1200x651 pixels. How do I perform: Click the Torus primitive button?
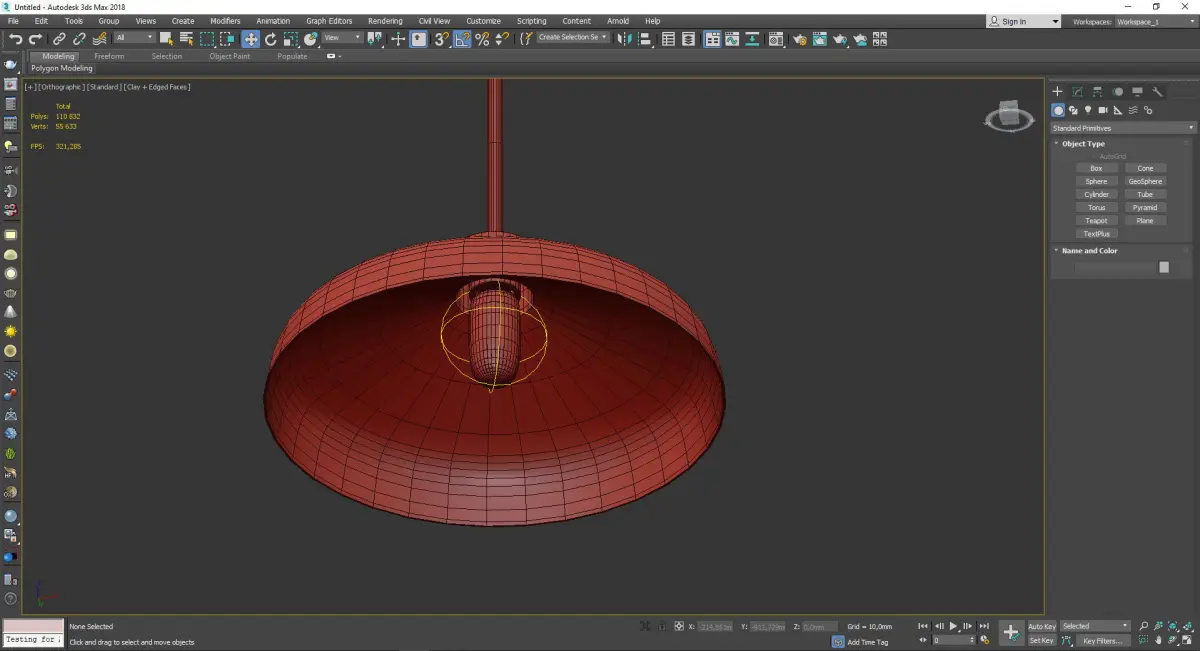[x=1096, y=208]
